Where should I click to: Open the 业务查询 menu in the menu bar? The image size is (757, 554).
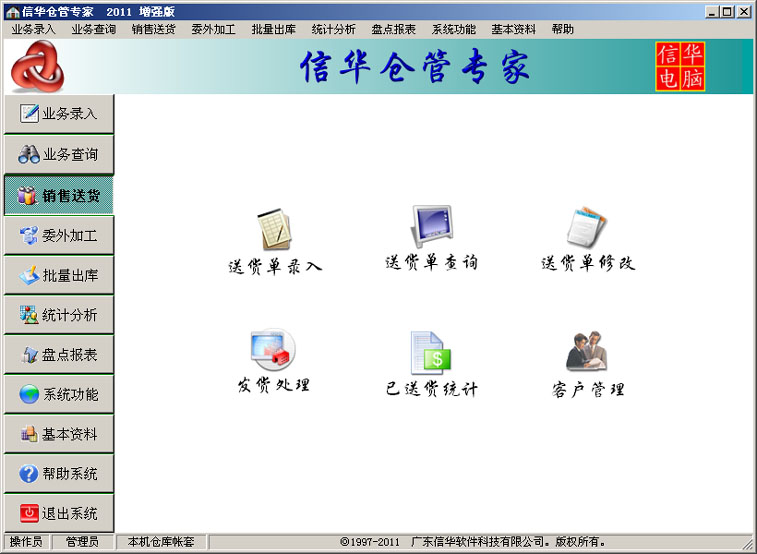pyautogui.click(x=94, y=29)
